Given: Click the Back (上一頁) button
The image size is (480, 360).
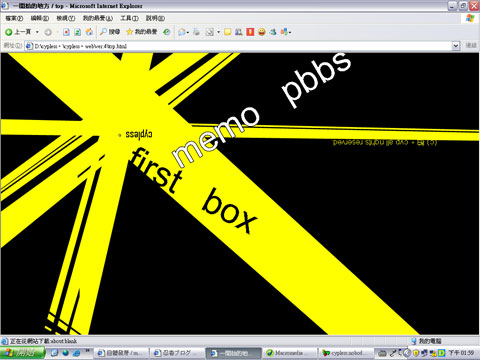Looking at the screenshot, I should [x=18, y=32].
